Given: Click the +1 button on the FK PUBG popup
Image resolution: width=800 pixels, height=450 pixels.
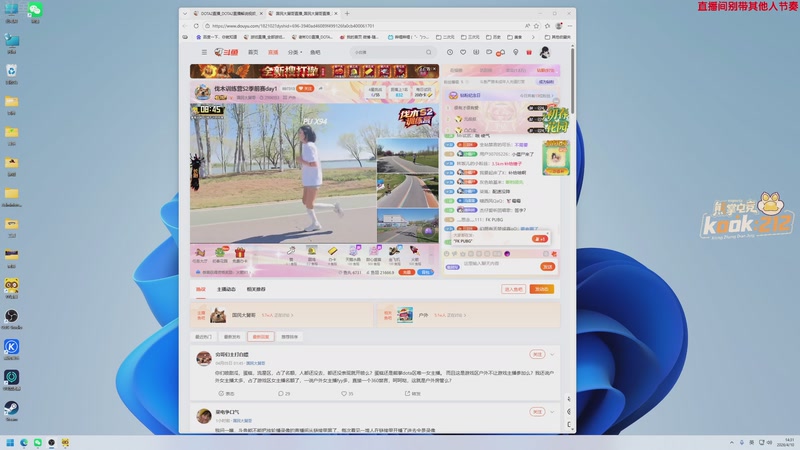Looking at the screenshot, I should click(x=540, y=239).
